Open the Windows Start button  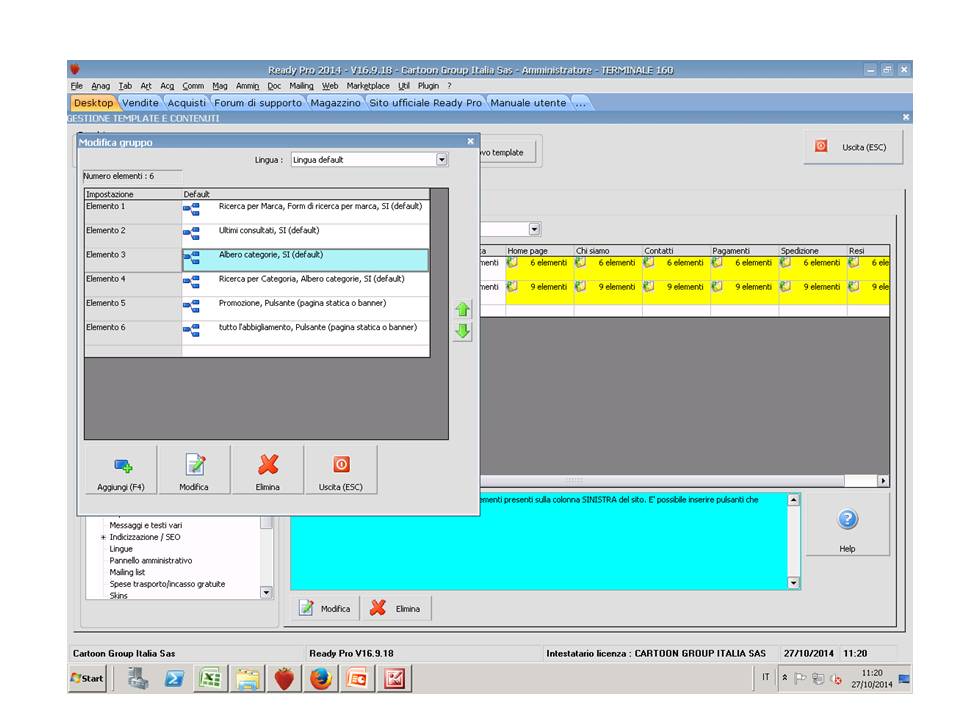click(x=87, y=678)
